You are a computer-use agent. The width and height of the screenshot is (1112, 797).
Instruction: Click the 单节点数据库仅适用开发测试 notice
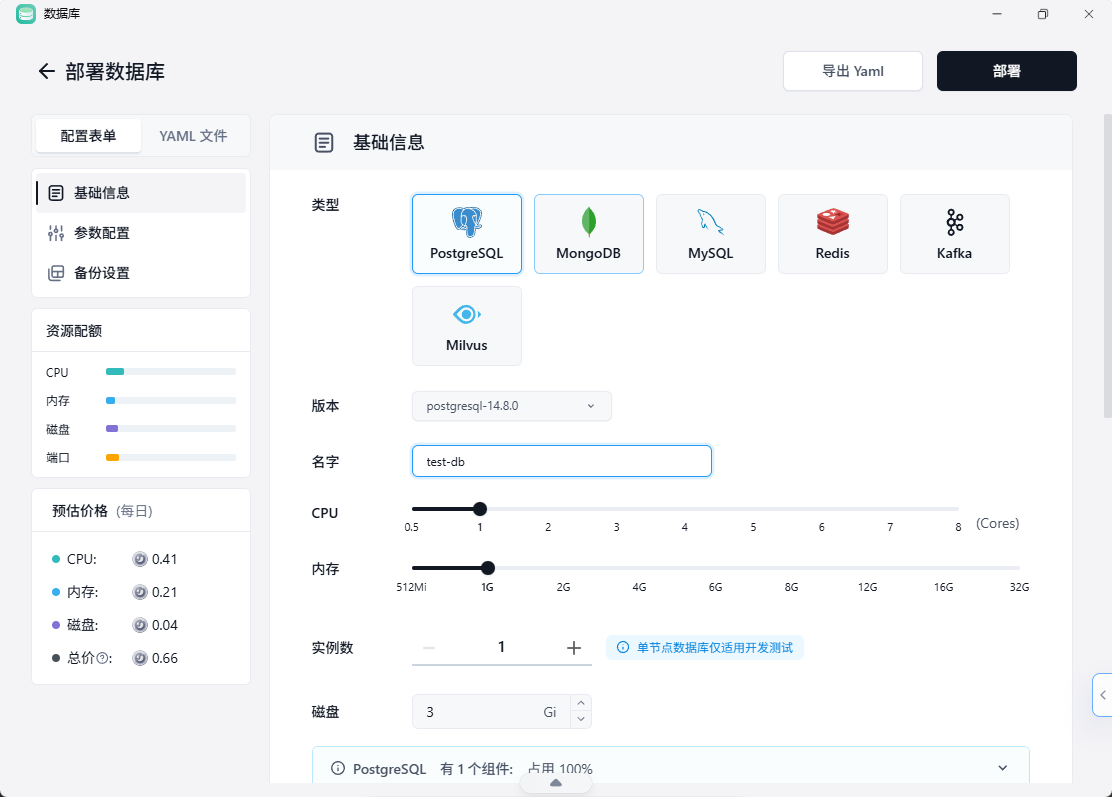[705, 647]
